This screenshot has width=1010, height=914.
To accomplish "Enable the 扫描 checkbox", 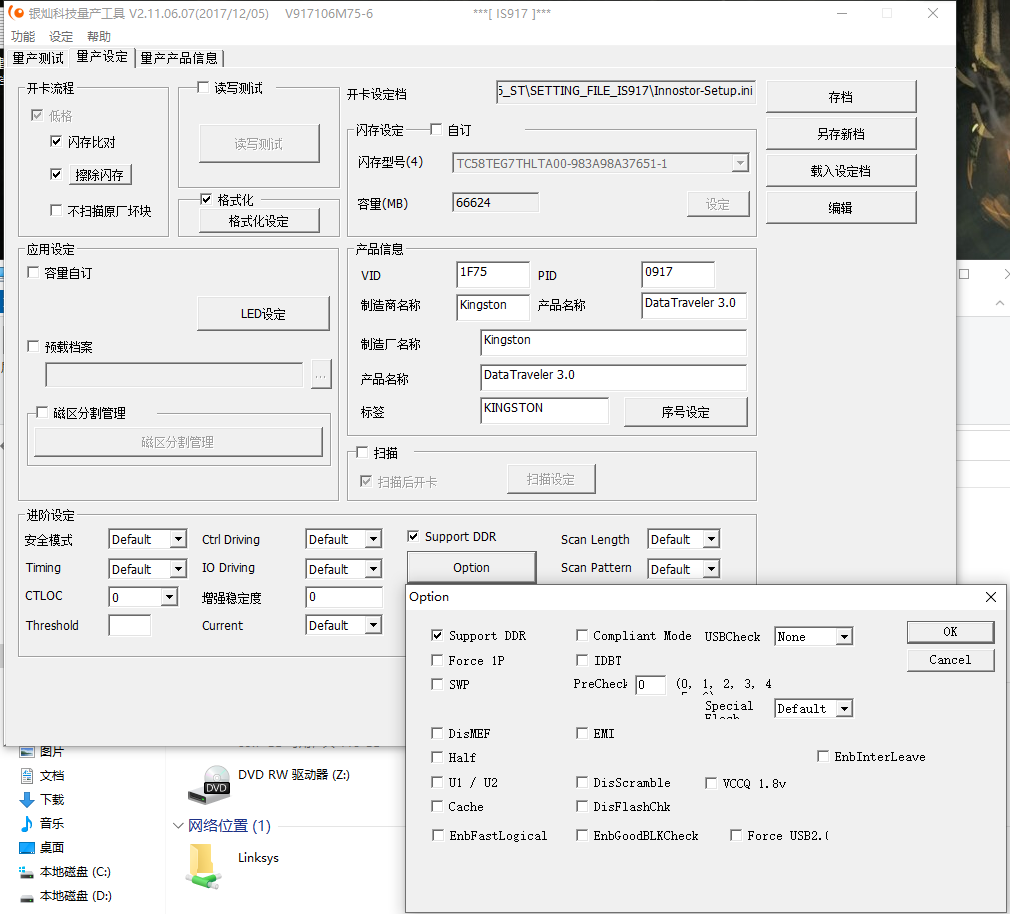I will point(362,452).
